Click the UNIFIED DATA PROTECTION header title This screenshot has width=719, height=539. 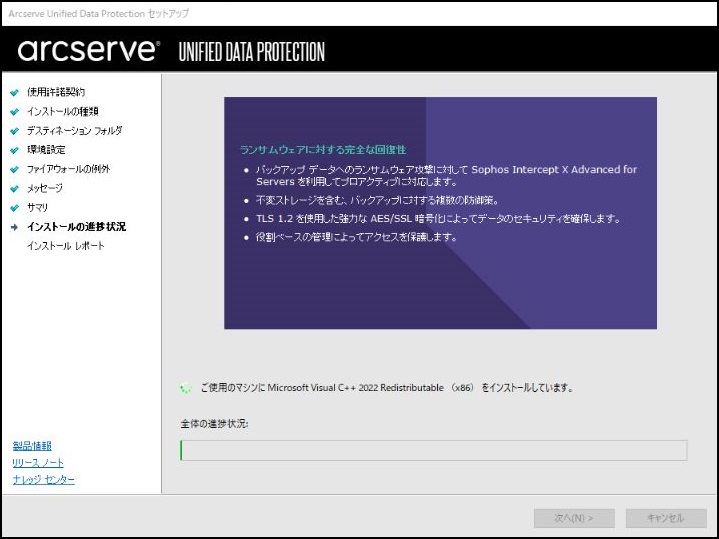[252, 51]
